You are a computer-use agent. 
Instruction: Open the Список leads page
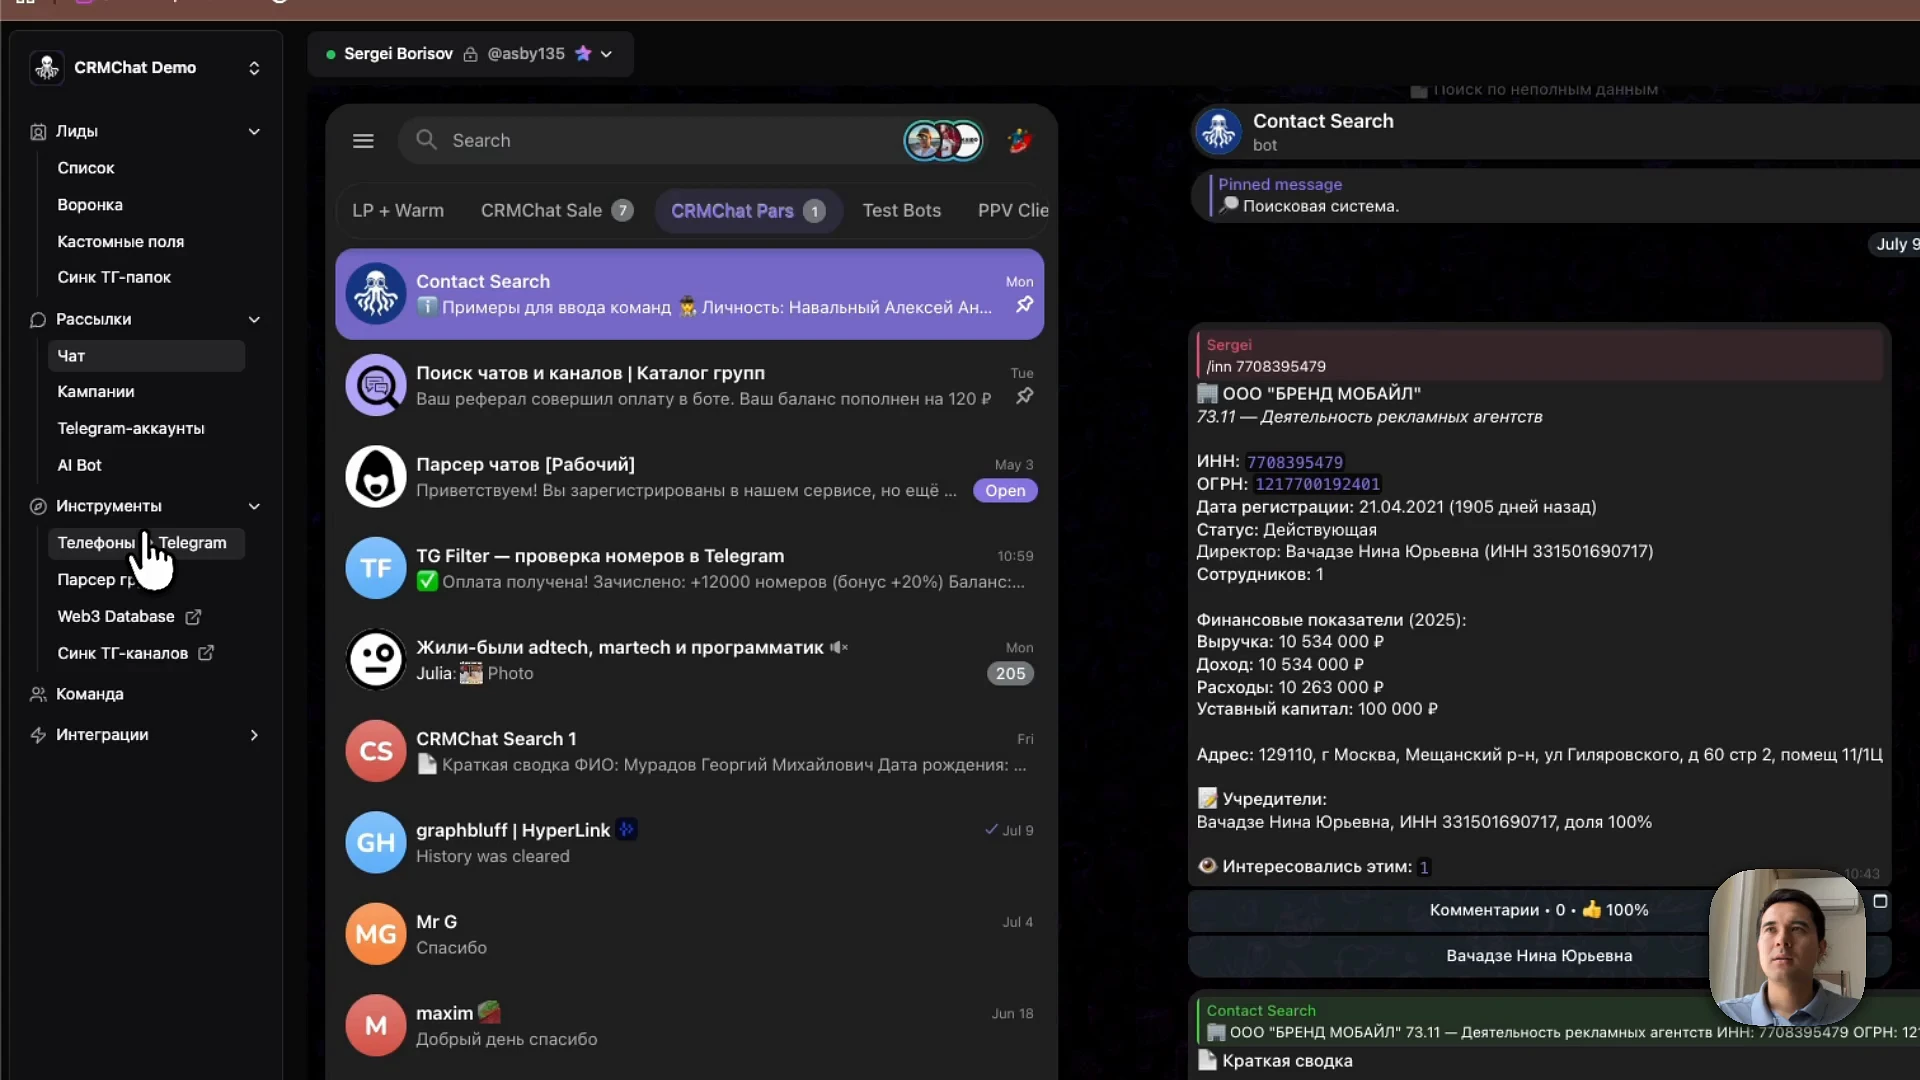86,168
